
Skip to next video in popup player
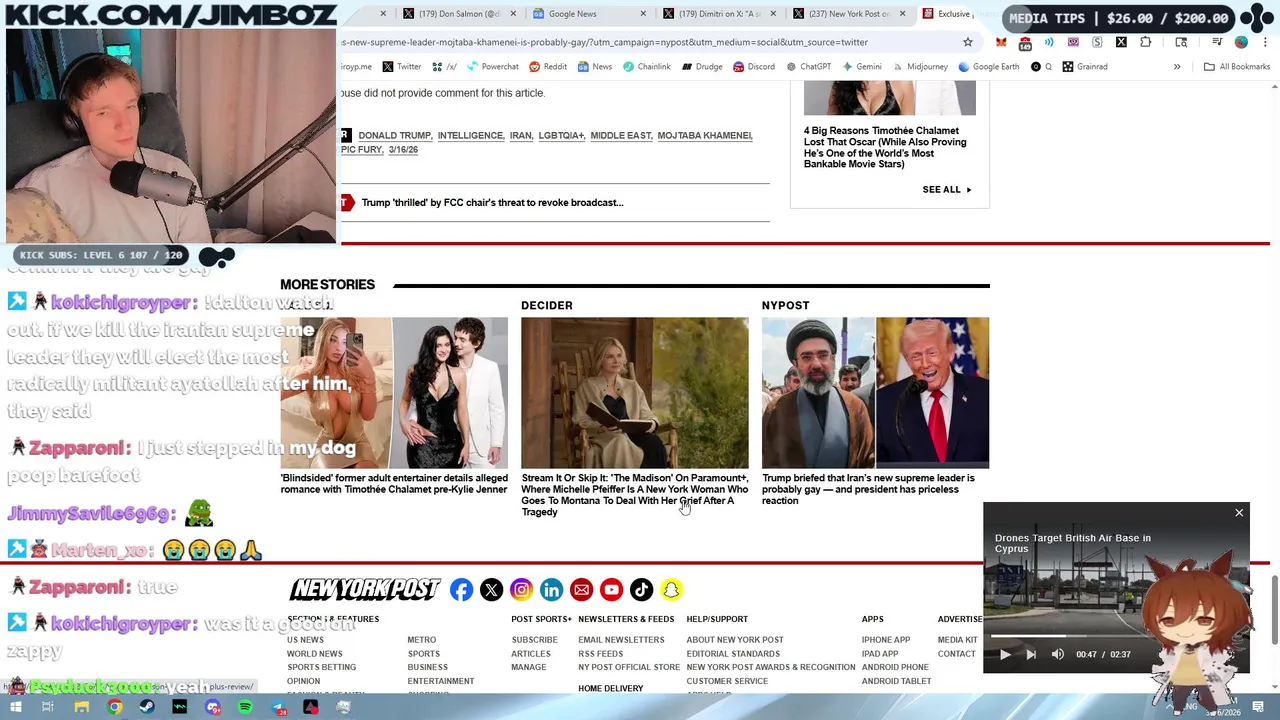pos(1031,655)
